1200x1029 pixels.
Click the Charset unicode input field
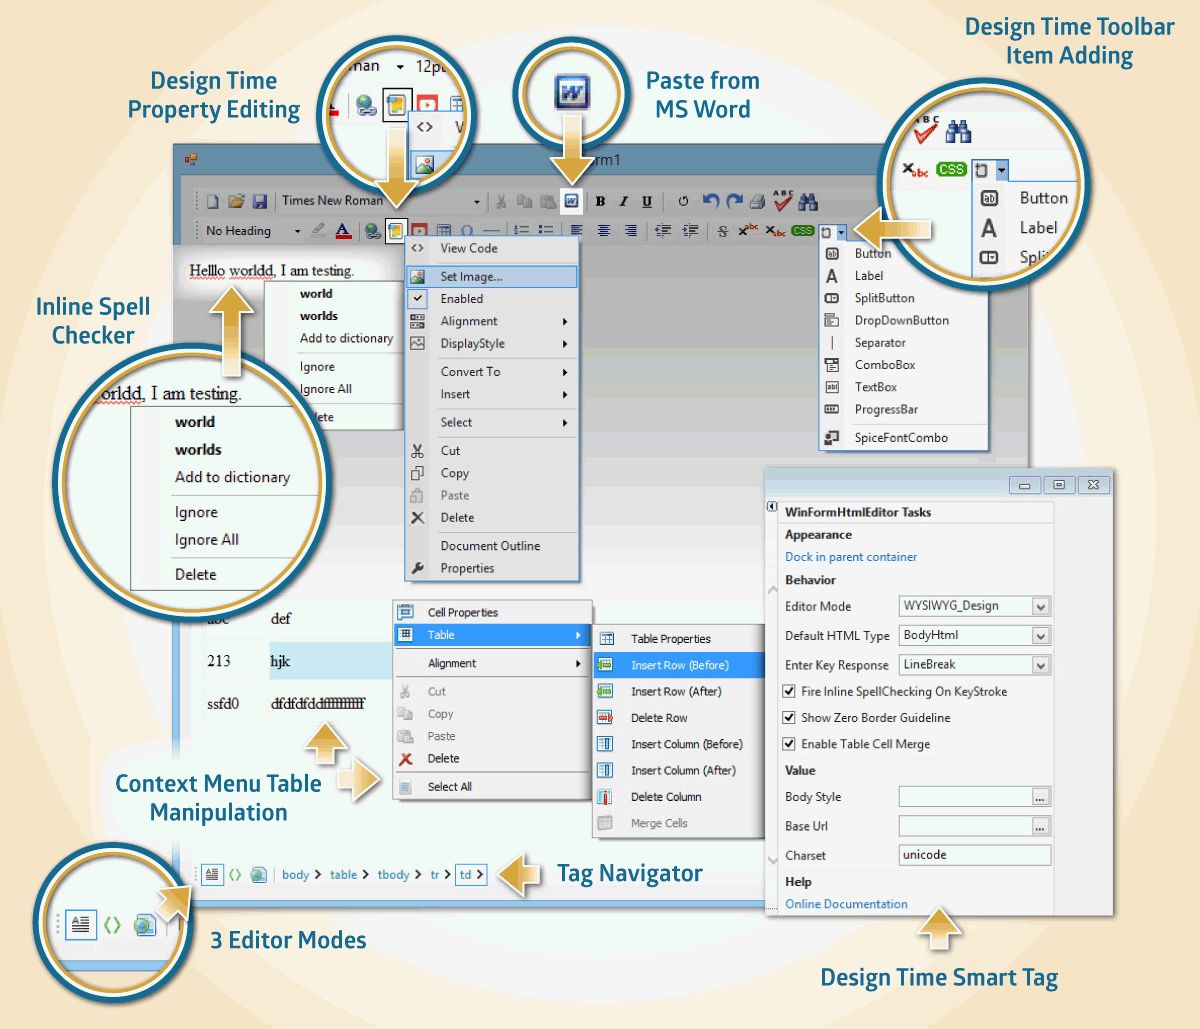tap(975, 855)
